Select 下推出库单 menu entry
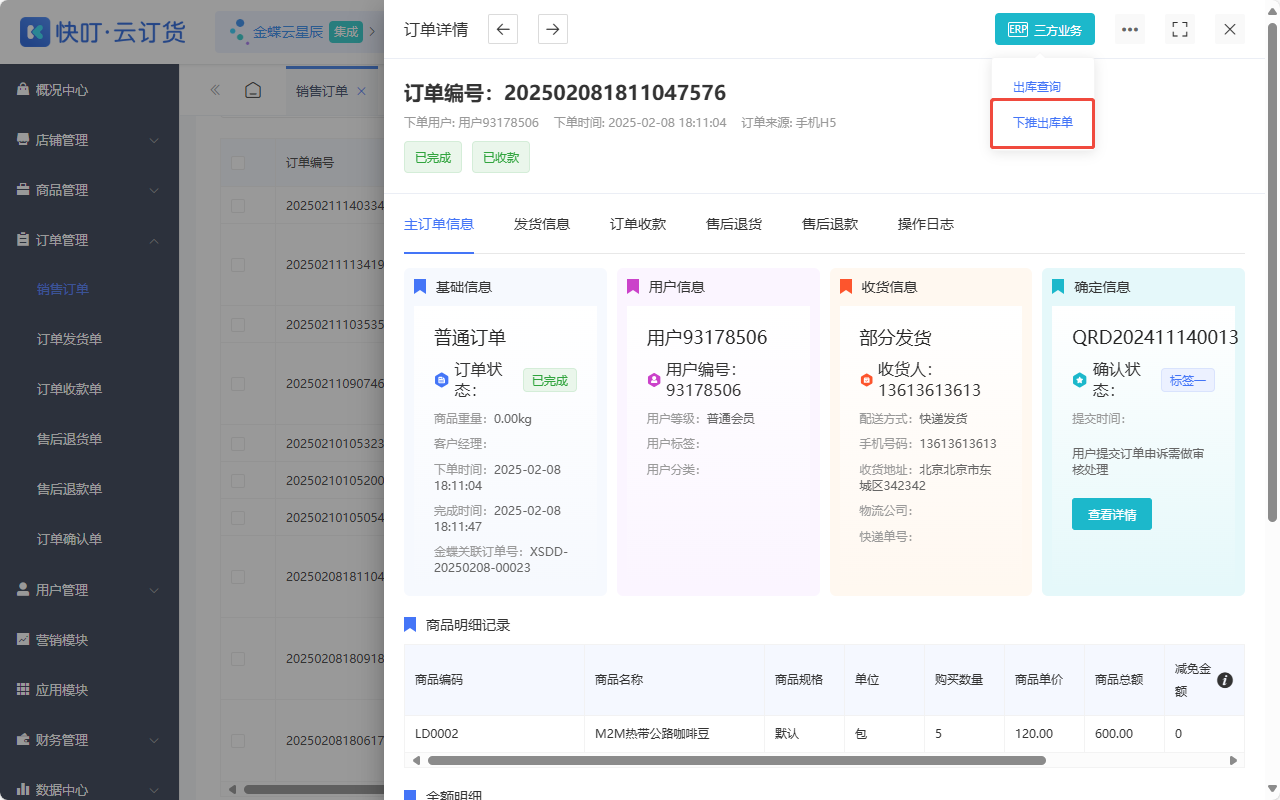This screenshot has height=800, width=1280. (1043, 123)
